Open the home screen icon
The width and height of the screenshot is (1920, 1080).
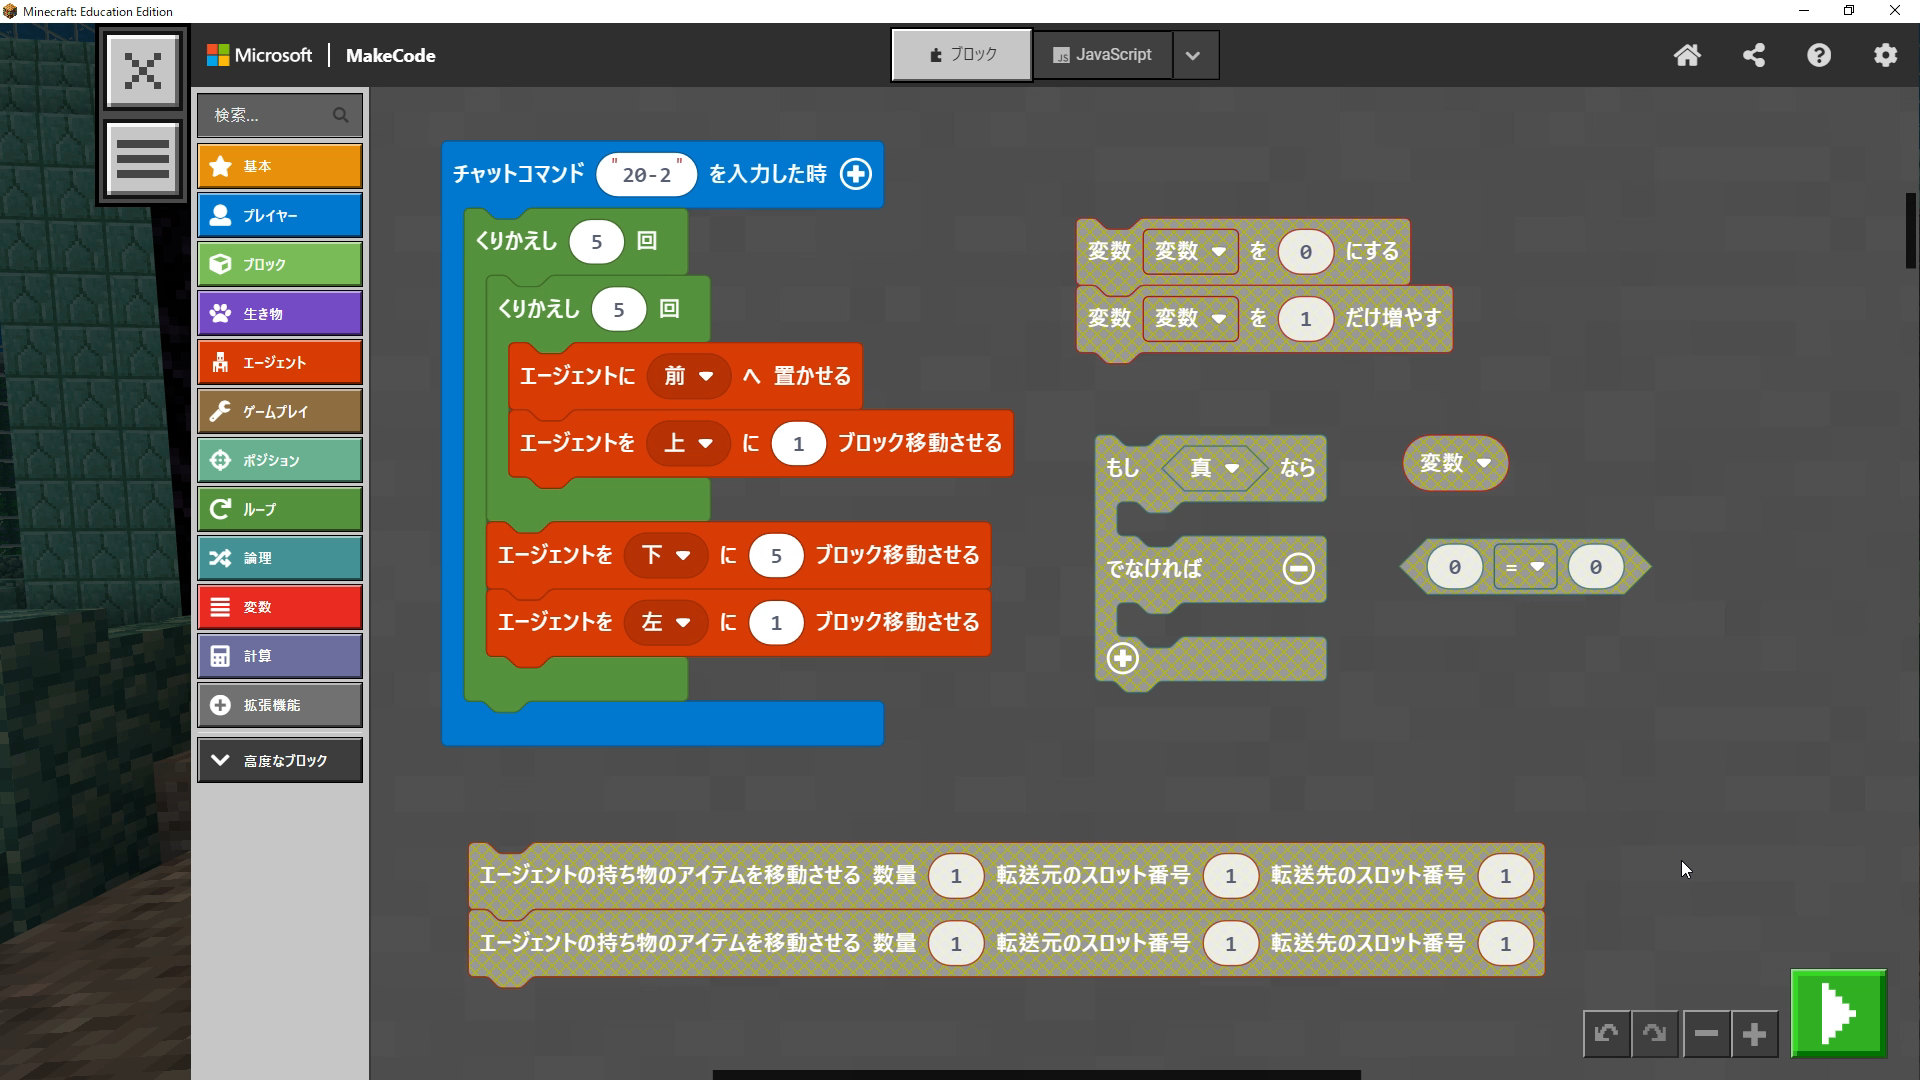click(1687, 55)
